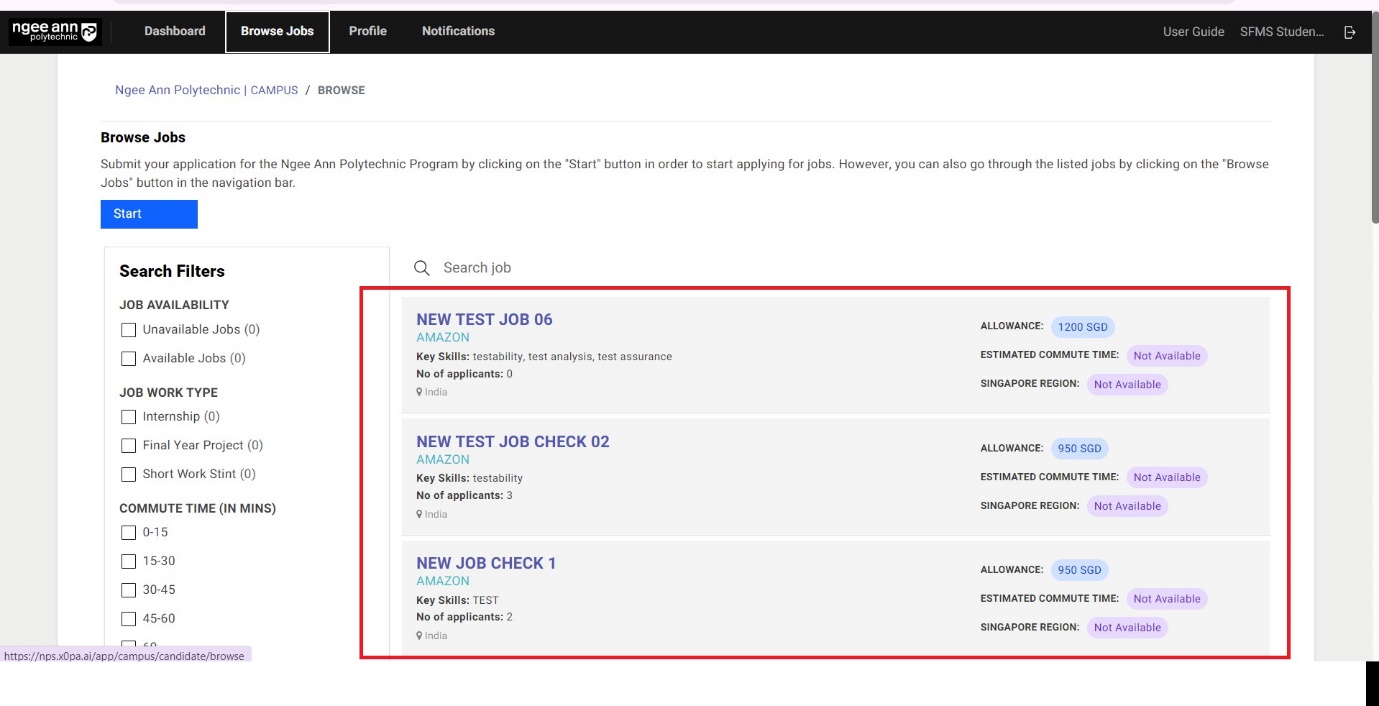Open the User Guide link
This screenshot has width=1379, height=706.
[x=1192, y=31]
